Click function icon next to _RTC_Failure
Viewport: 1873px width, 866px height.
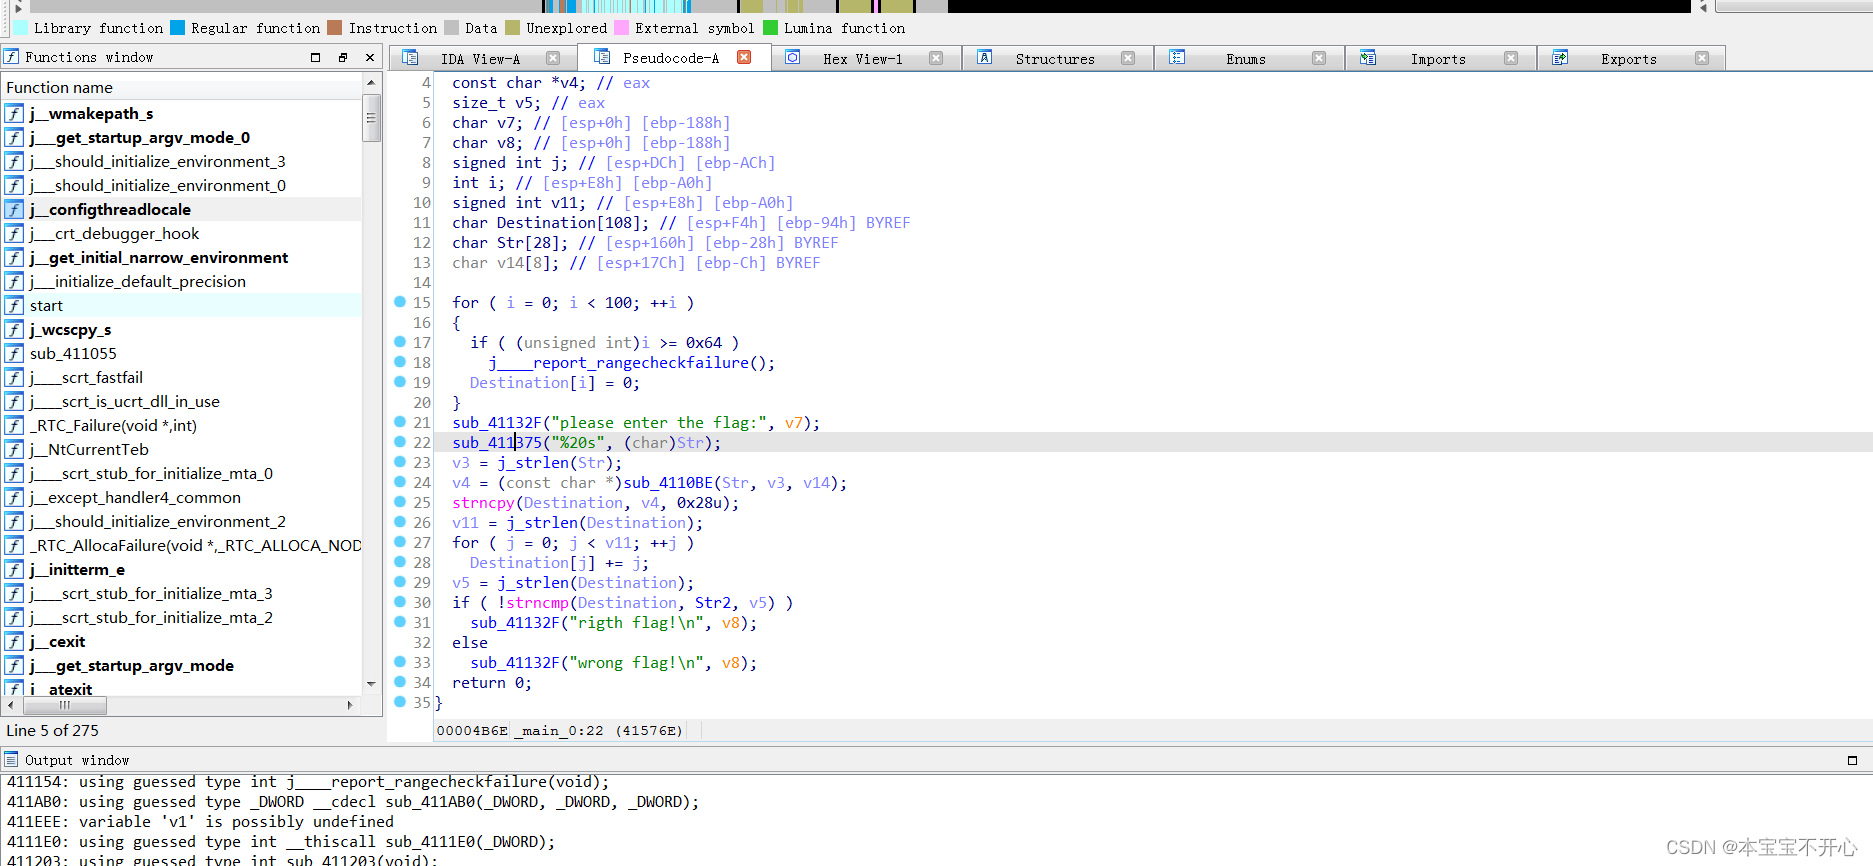(x=14, y=425)
